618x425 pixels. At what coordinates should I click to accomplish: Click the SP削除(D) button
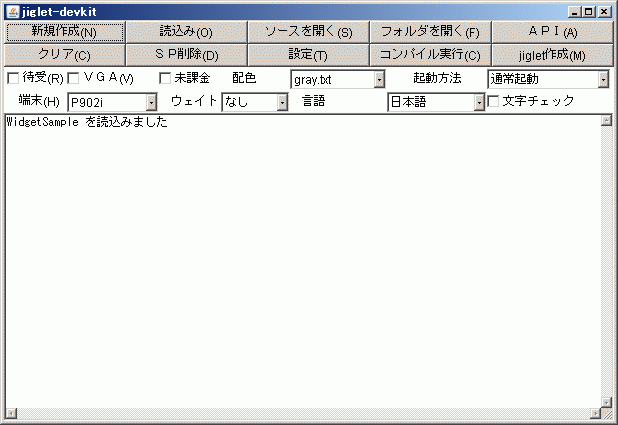(186, 55)
